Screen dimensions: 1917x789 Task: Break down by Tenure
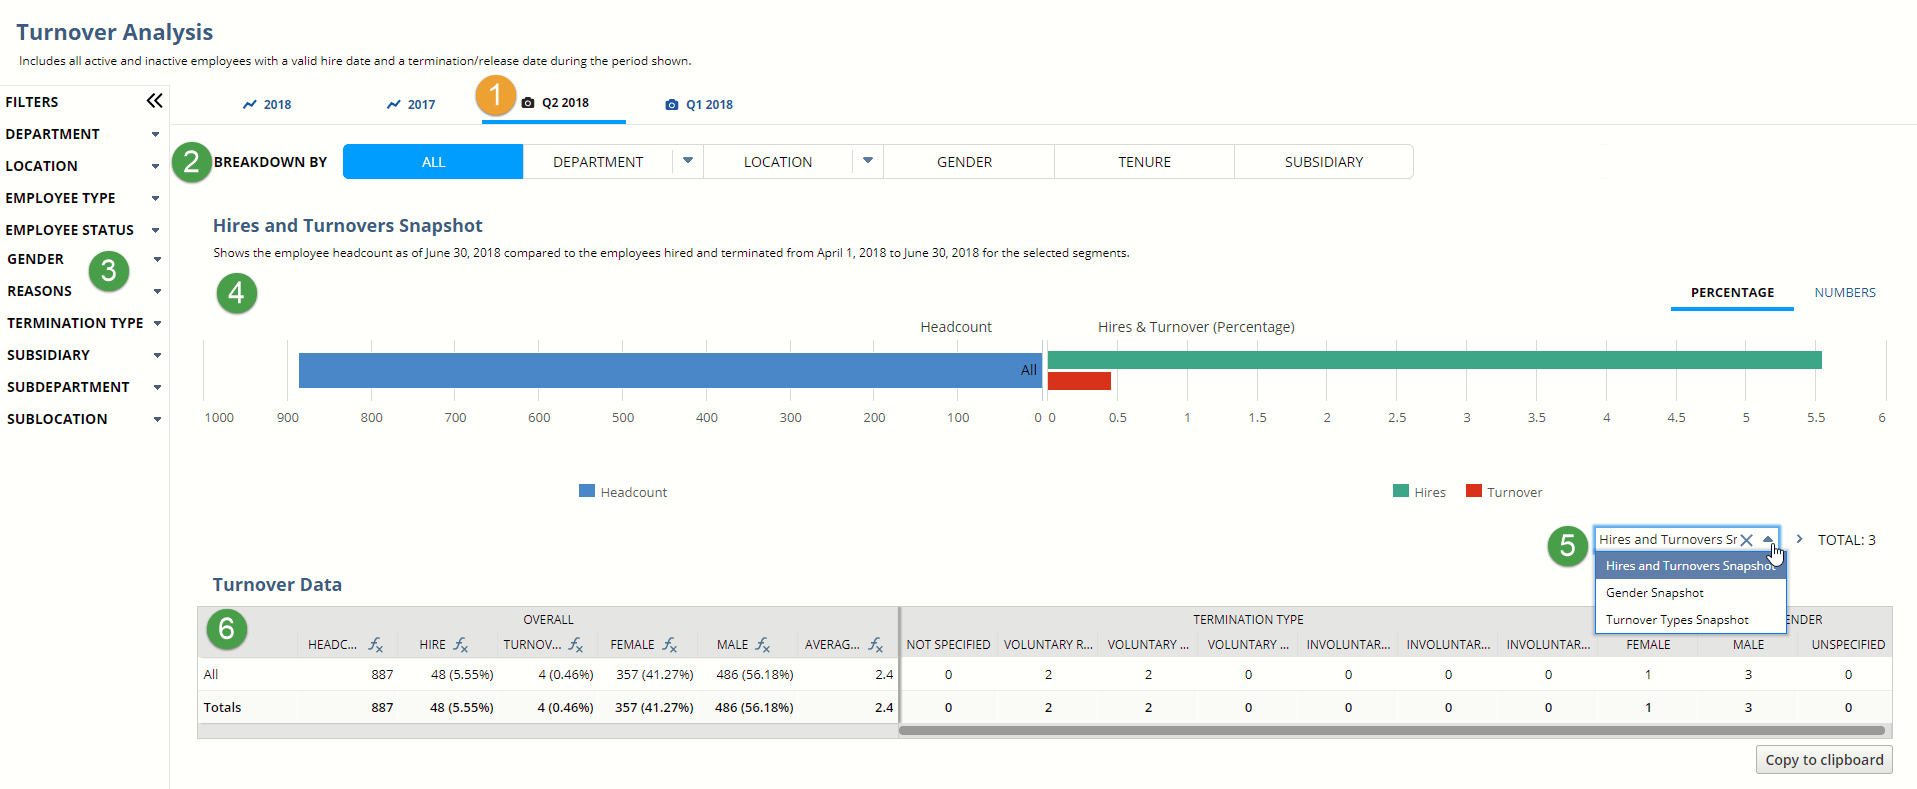tap(1144, 162)
